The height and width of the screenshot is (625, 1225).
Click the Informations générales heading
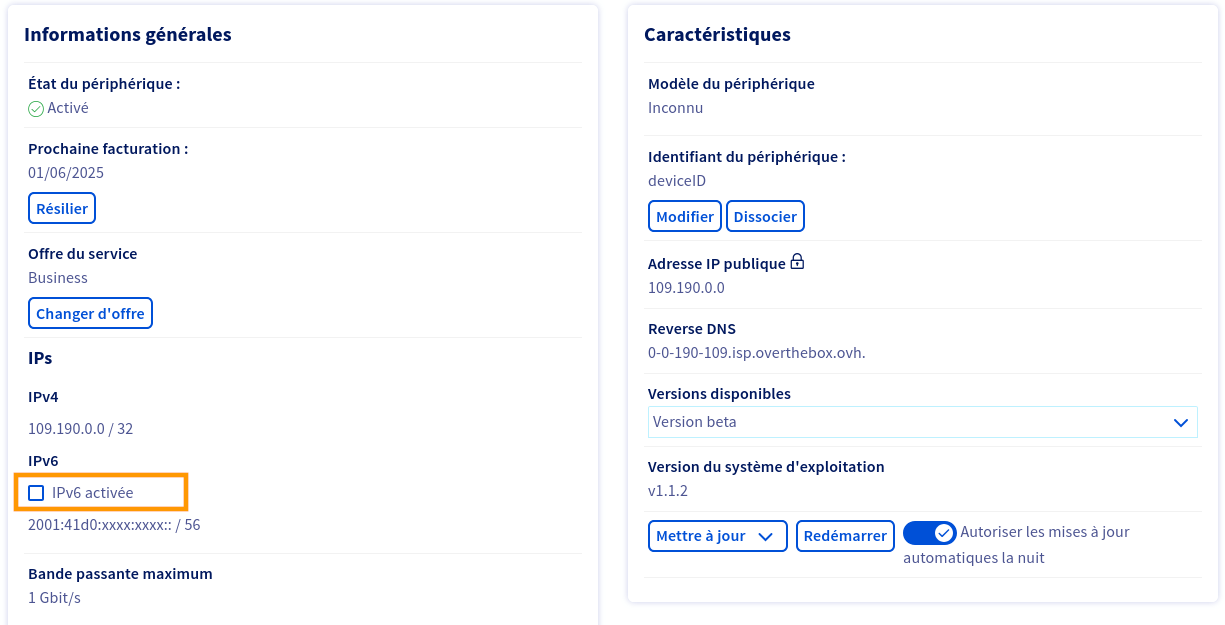[x=128, y=35]
